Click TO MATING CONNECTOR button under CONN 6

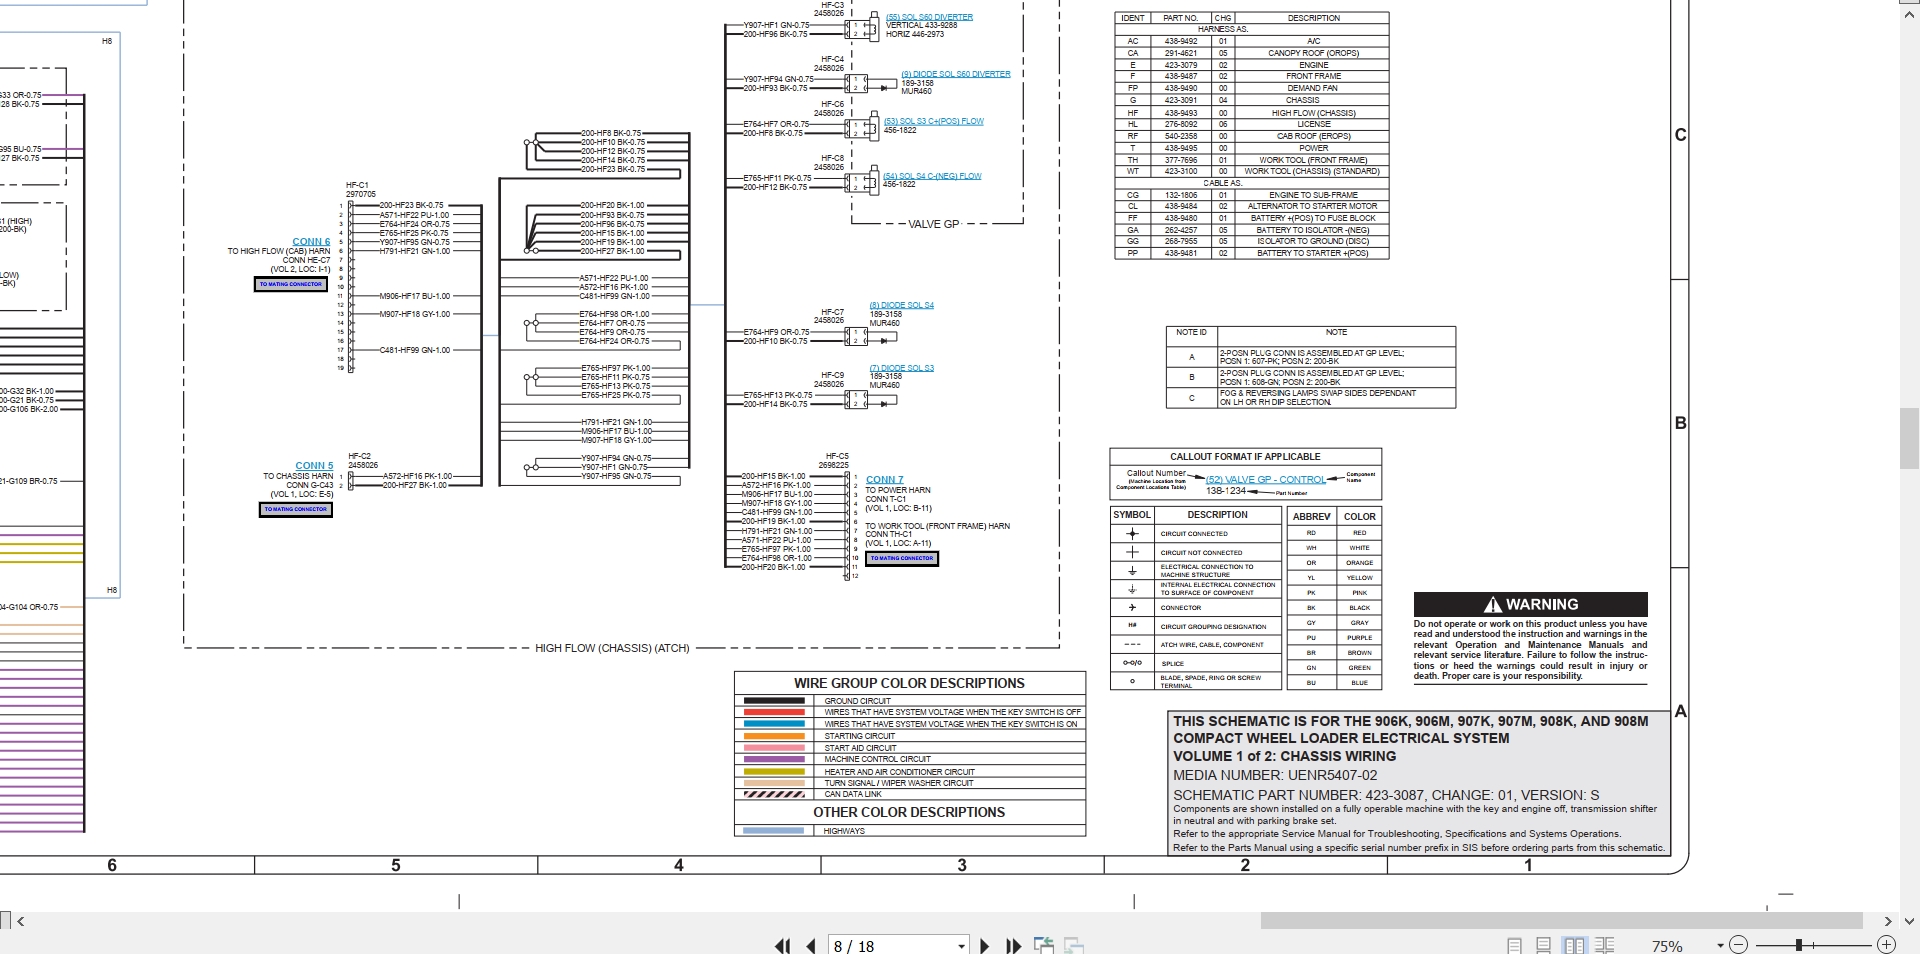[291, 284]
